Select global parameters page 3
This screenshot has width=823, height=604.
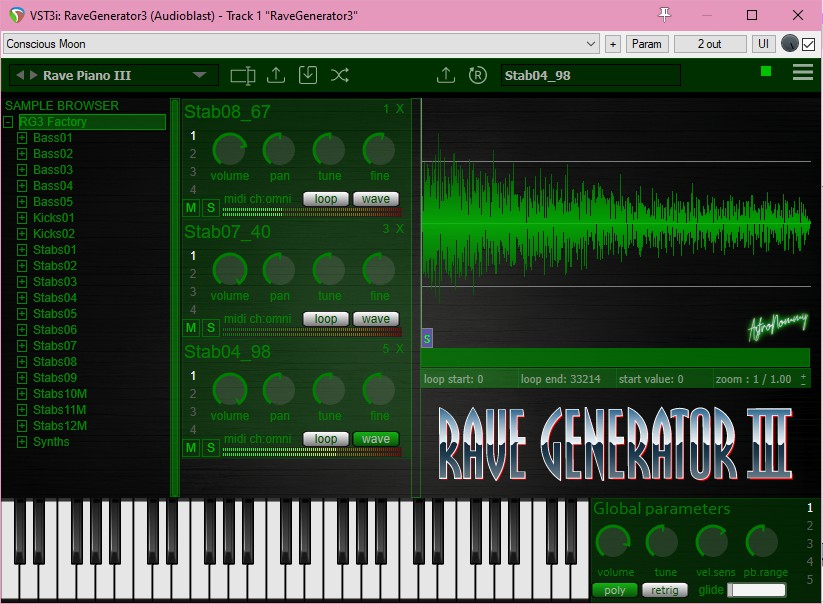810,544
